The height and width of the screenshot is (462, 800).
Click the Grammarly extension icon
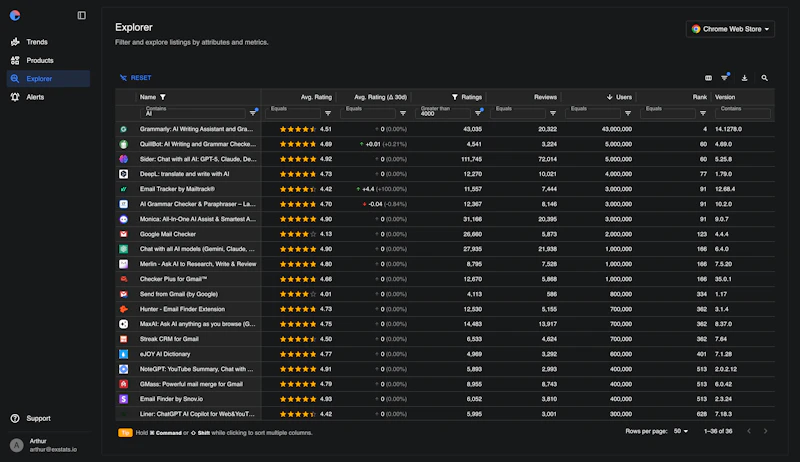(123, 129)
